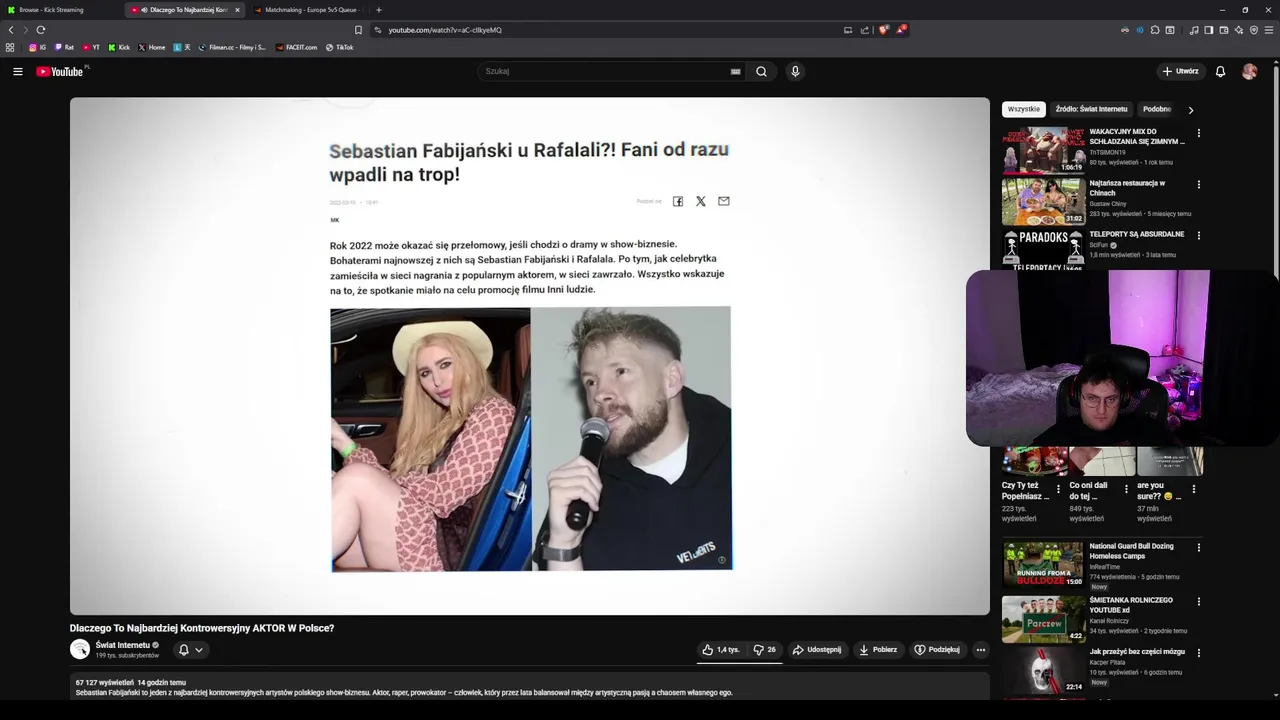Open the Filman.cc bookmark
Viewport: 1280px width, 720px height.
[x=232, y=47]
